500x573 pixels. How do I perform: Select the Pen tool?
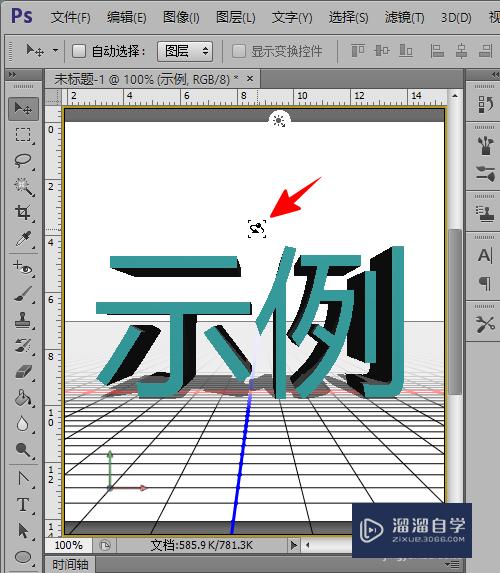[23, 478]
